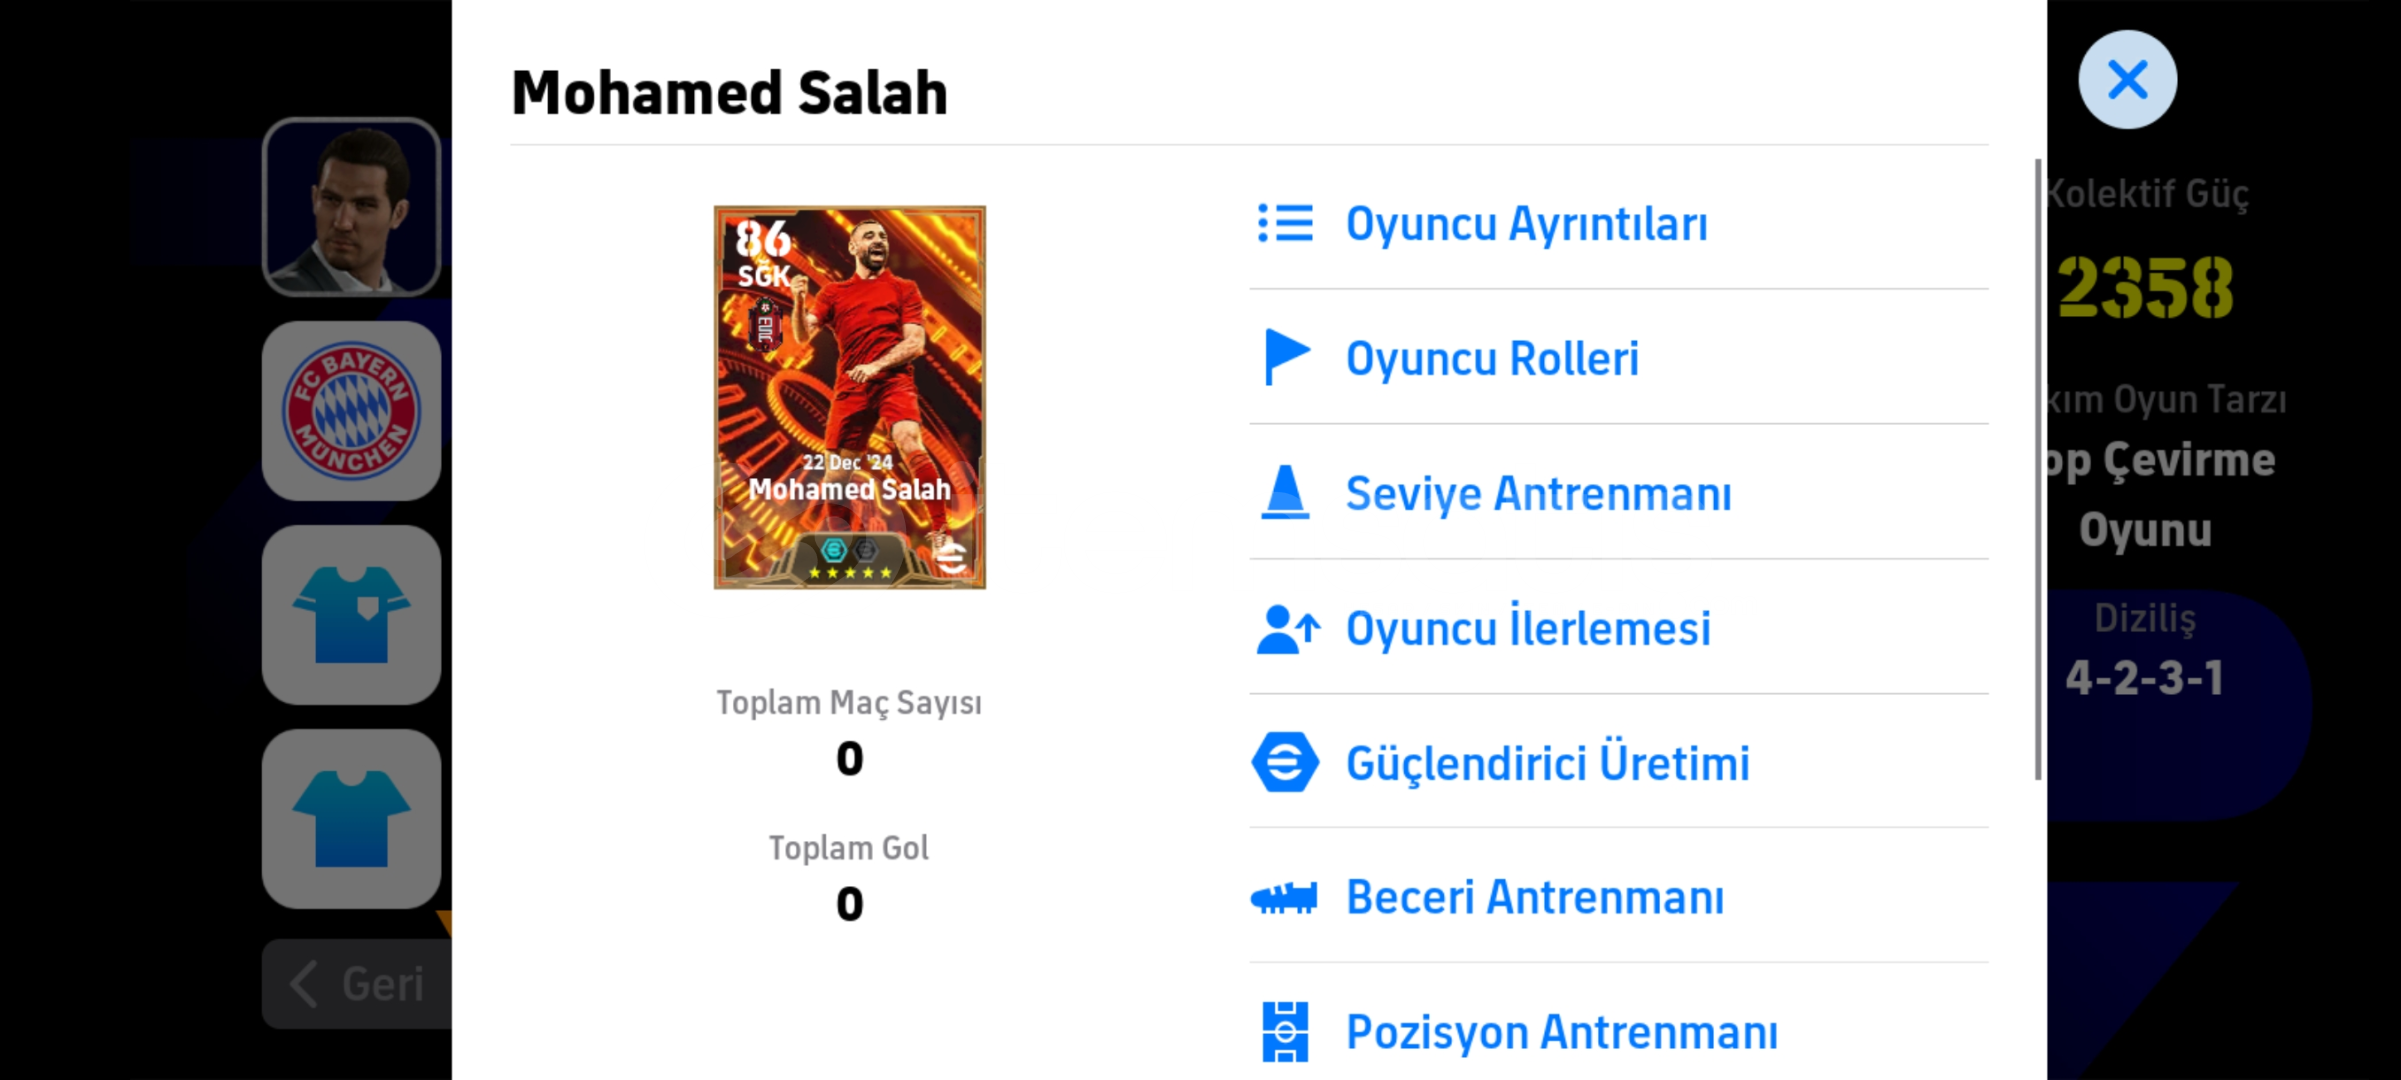Select Beceri Antrenmanı option

[1618, 897]
